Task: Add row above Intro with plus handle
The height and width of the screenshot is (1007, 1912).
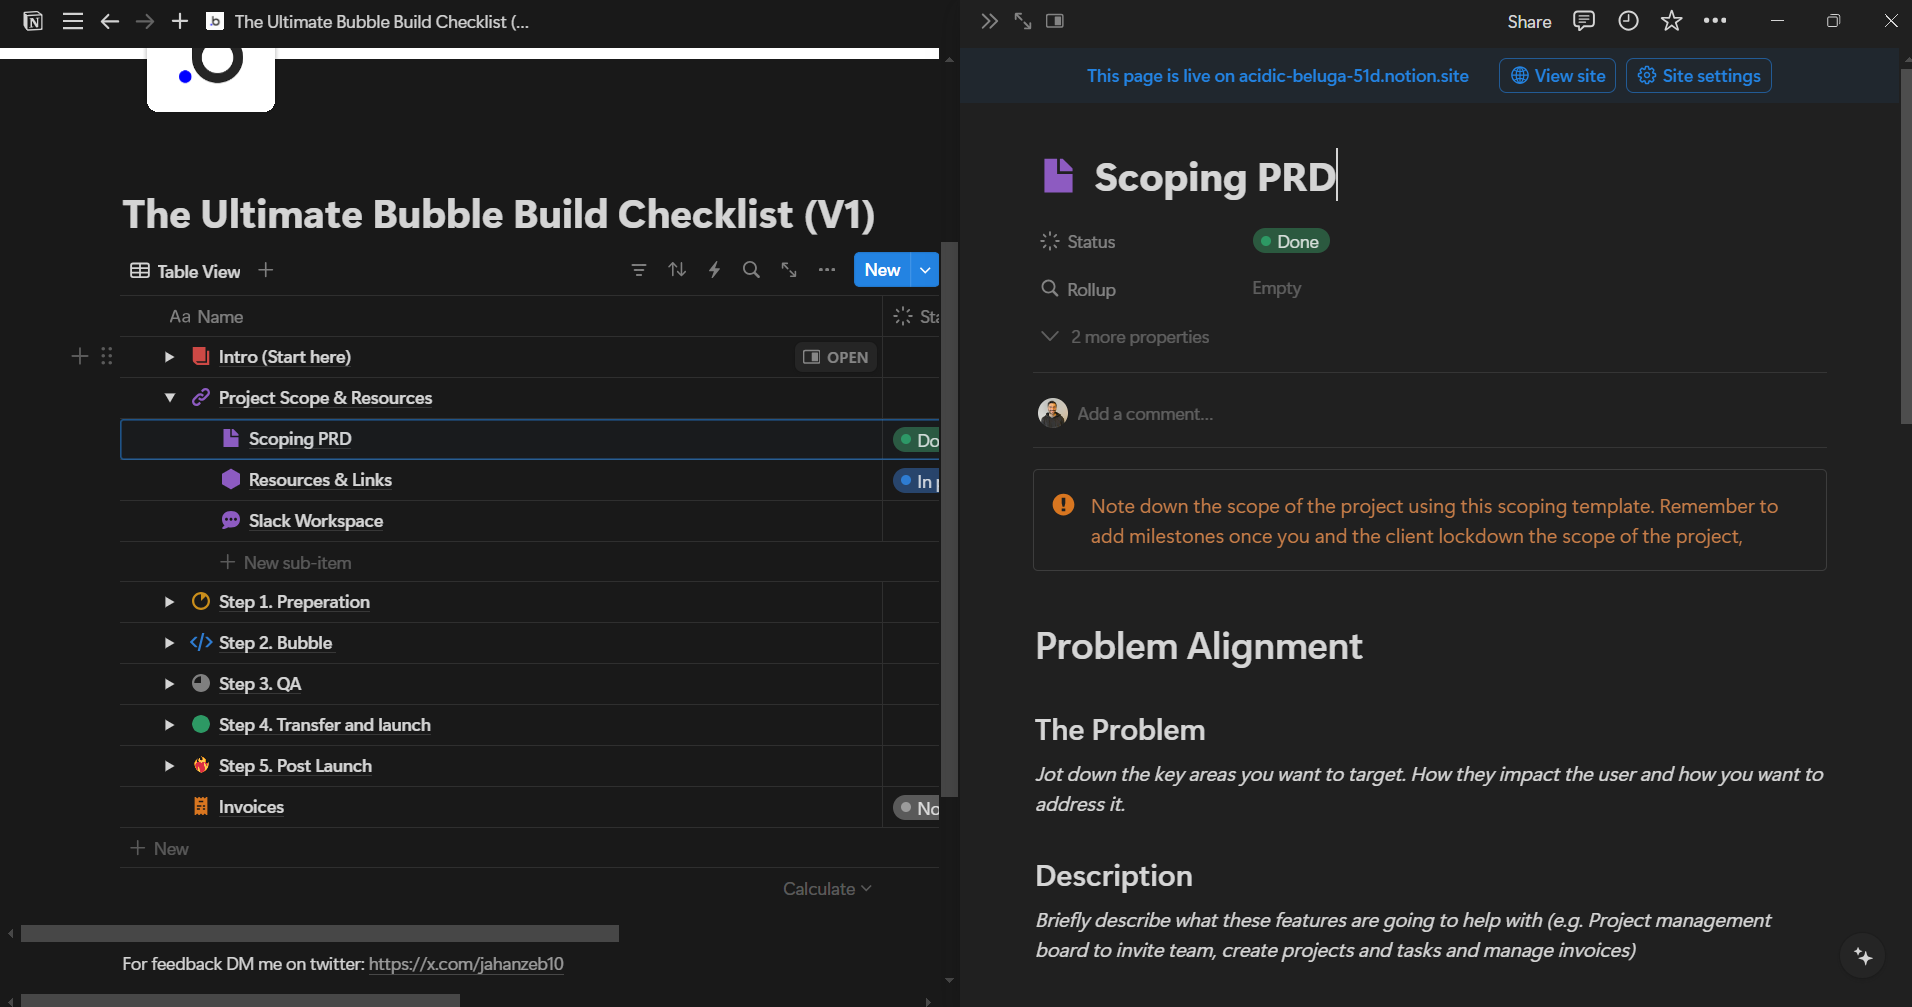Action: tap(80, 356)
